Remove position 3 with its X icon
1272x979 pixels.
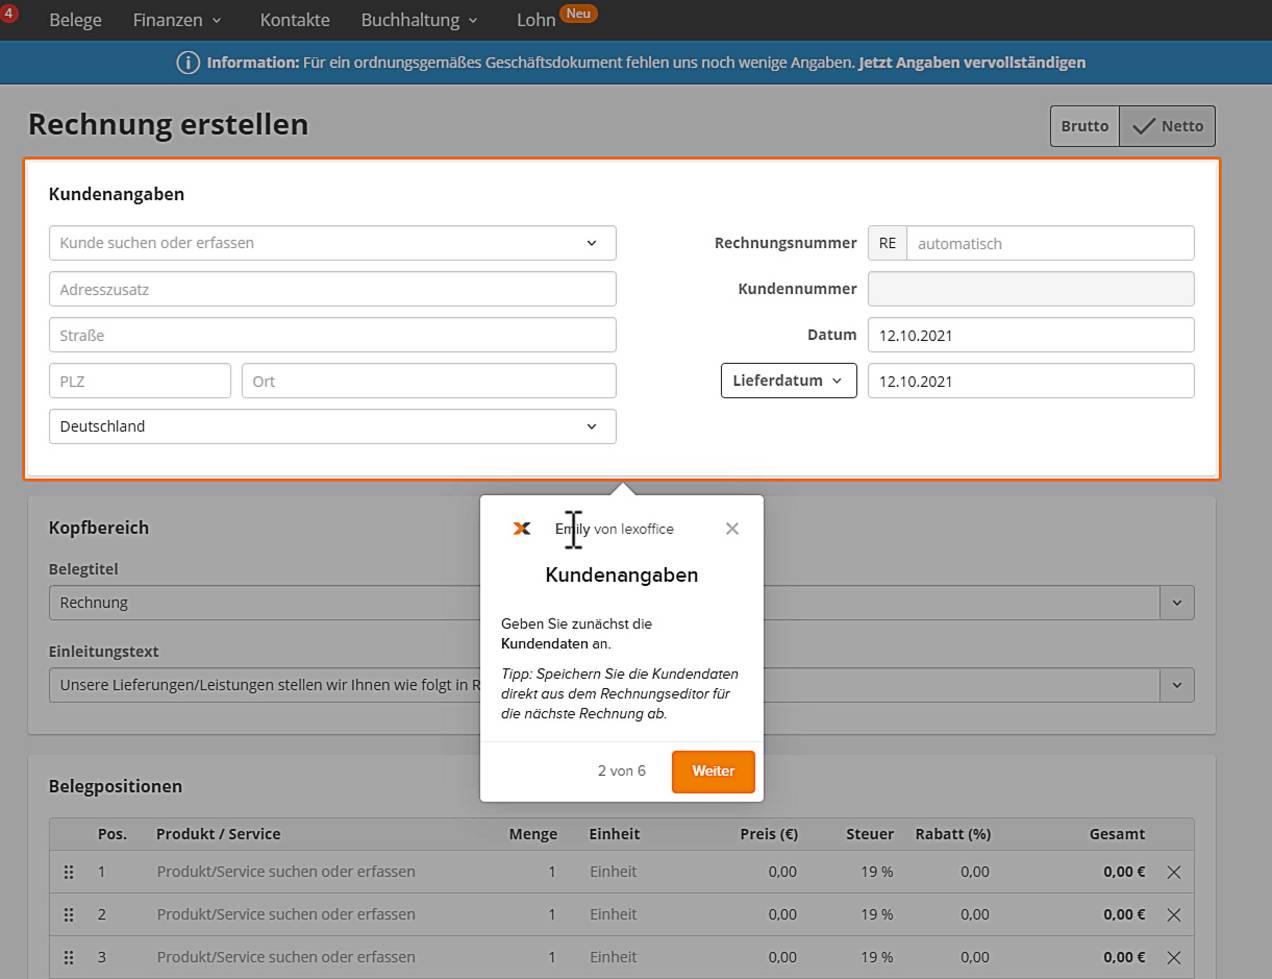pos(1174,957)
